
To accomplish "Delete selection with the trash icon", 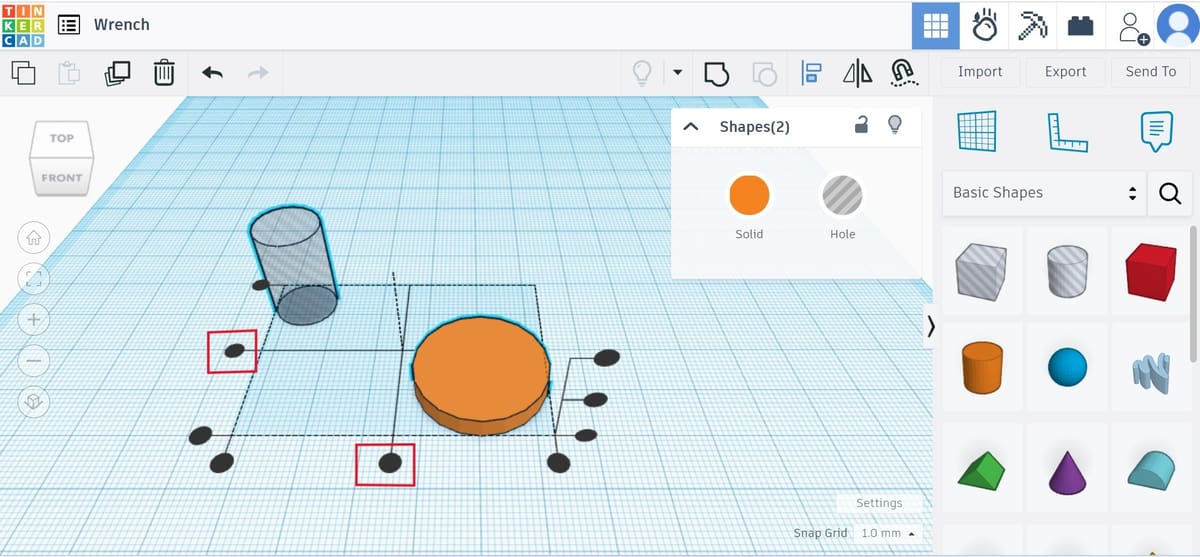I will [x=164, y=73].
